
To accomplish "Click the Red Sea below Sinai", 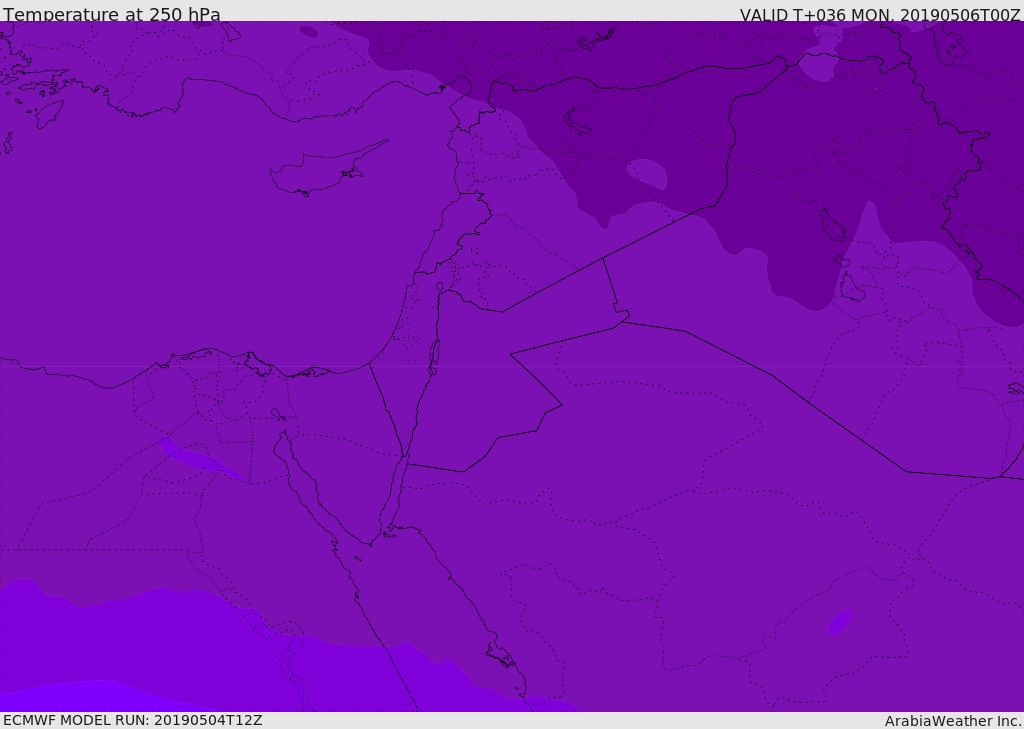I will tap(420, 600).
